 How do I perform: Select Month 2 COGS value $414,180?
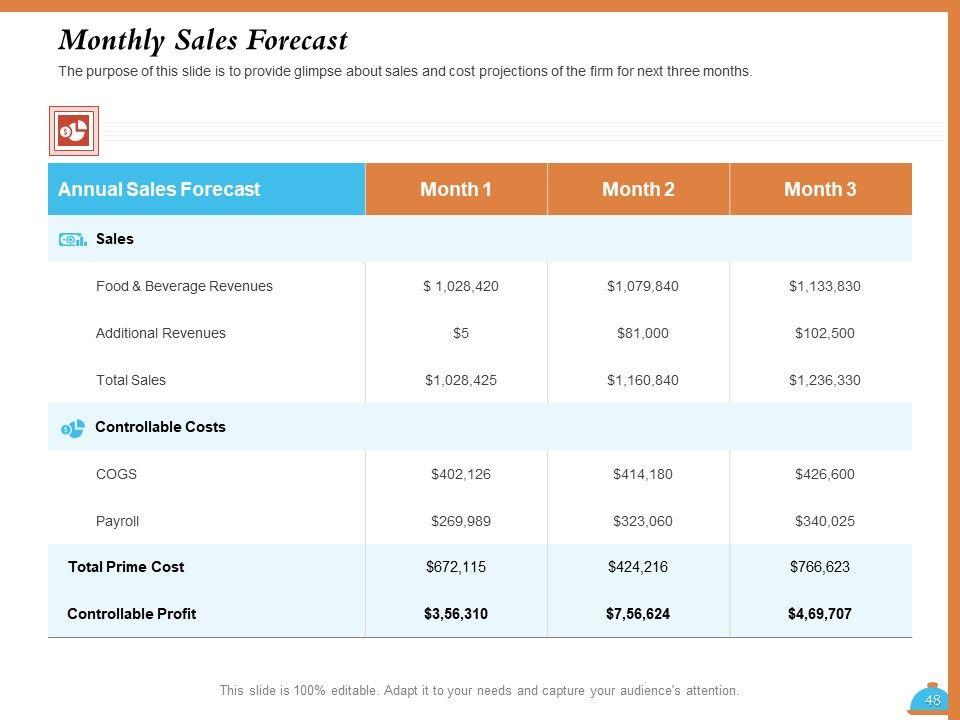(643, 474)
